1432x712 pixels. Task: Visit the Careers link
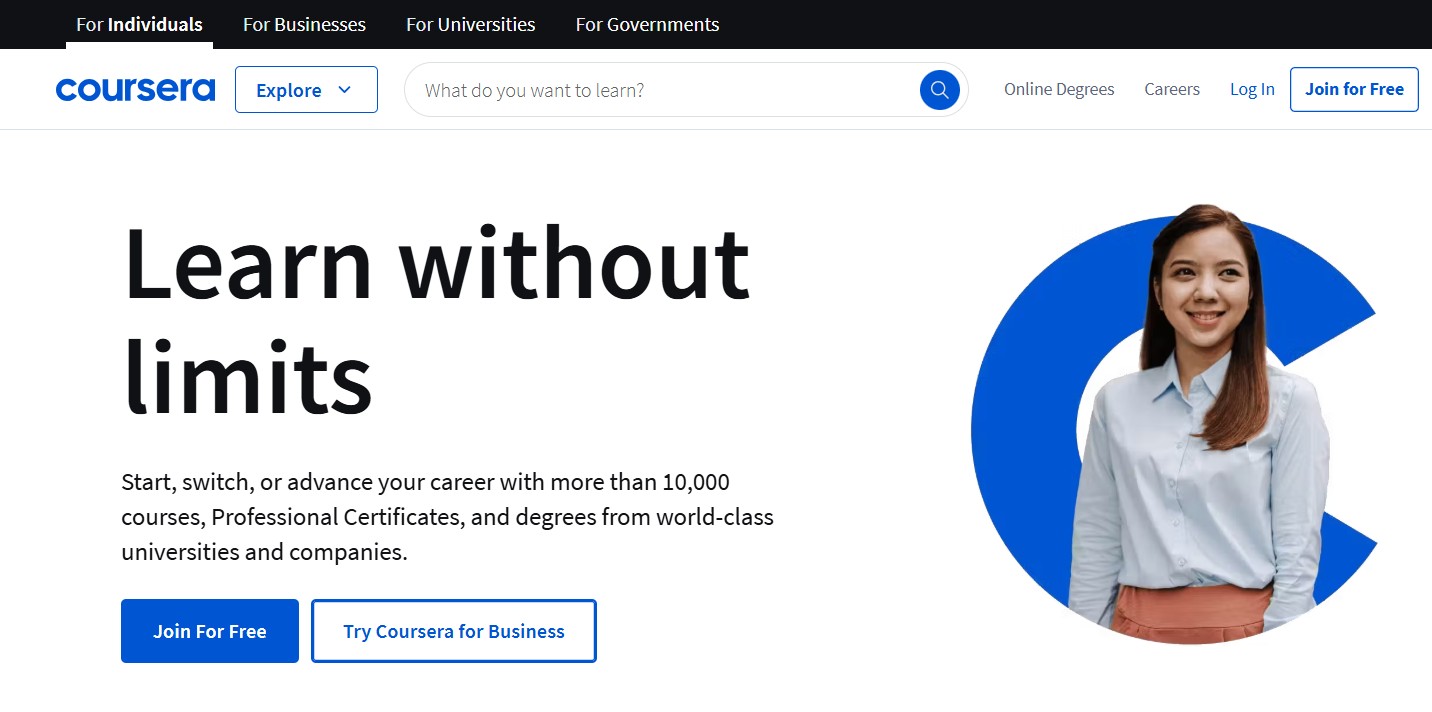point(1172,89)
